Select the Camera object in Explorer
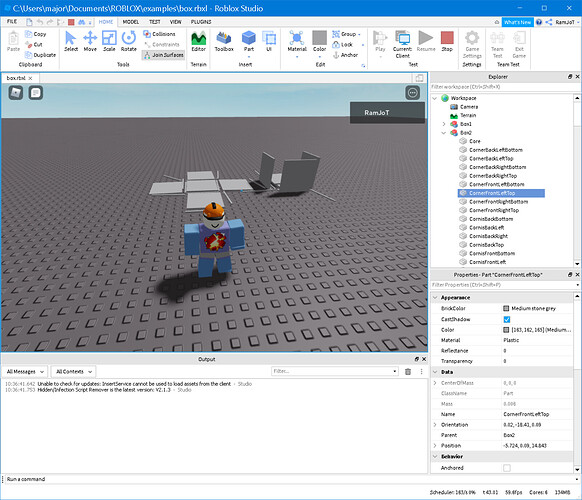582x500 pixels. [469, 107]
